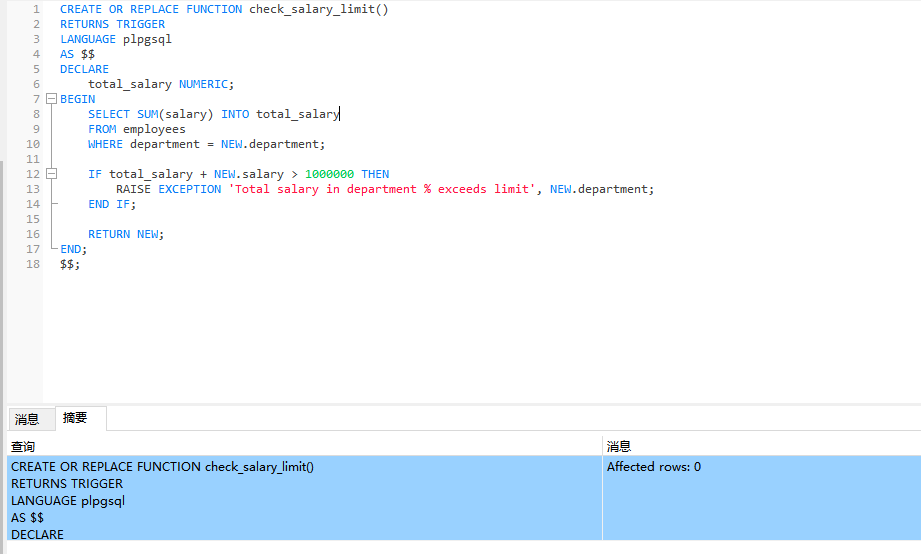Click the 1000000 numeric literal
The width and height of the screenshot is (921, 554).
[x=330, y=174]
